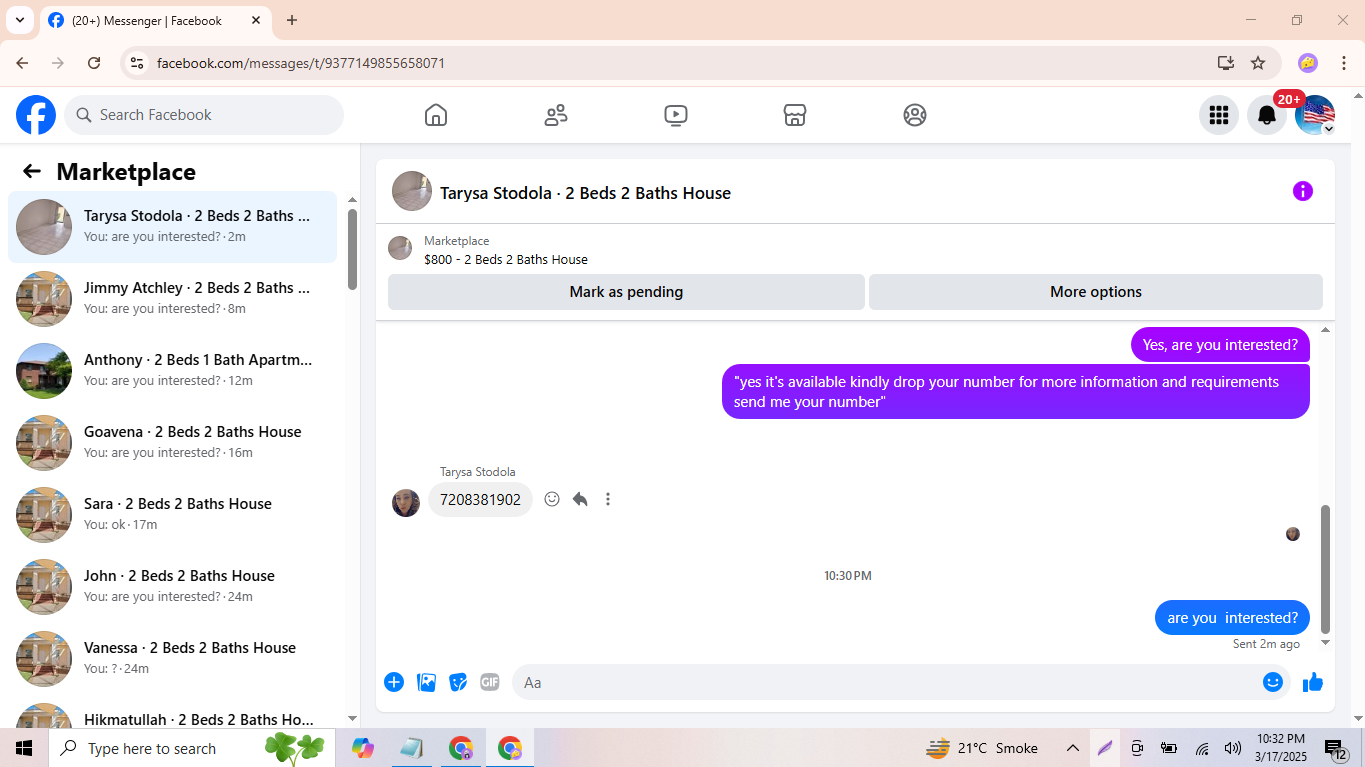1365x767 pixels.
Task: Reply to message 7208381902 with arrow icon
Action: pos(580,499)
